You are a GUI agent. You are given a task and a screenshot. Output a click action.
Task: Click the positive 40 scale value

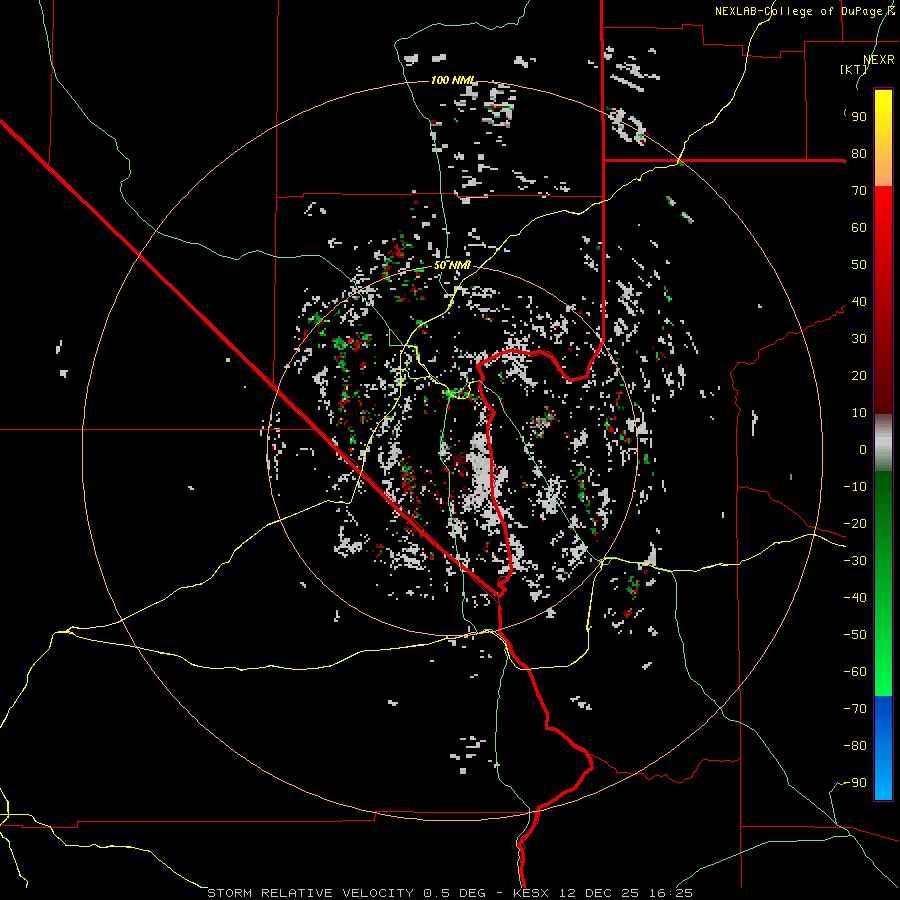[859, 302]
